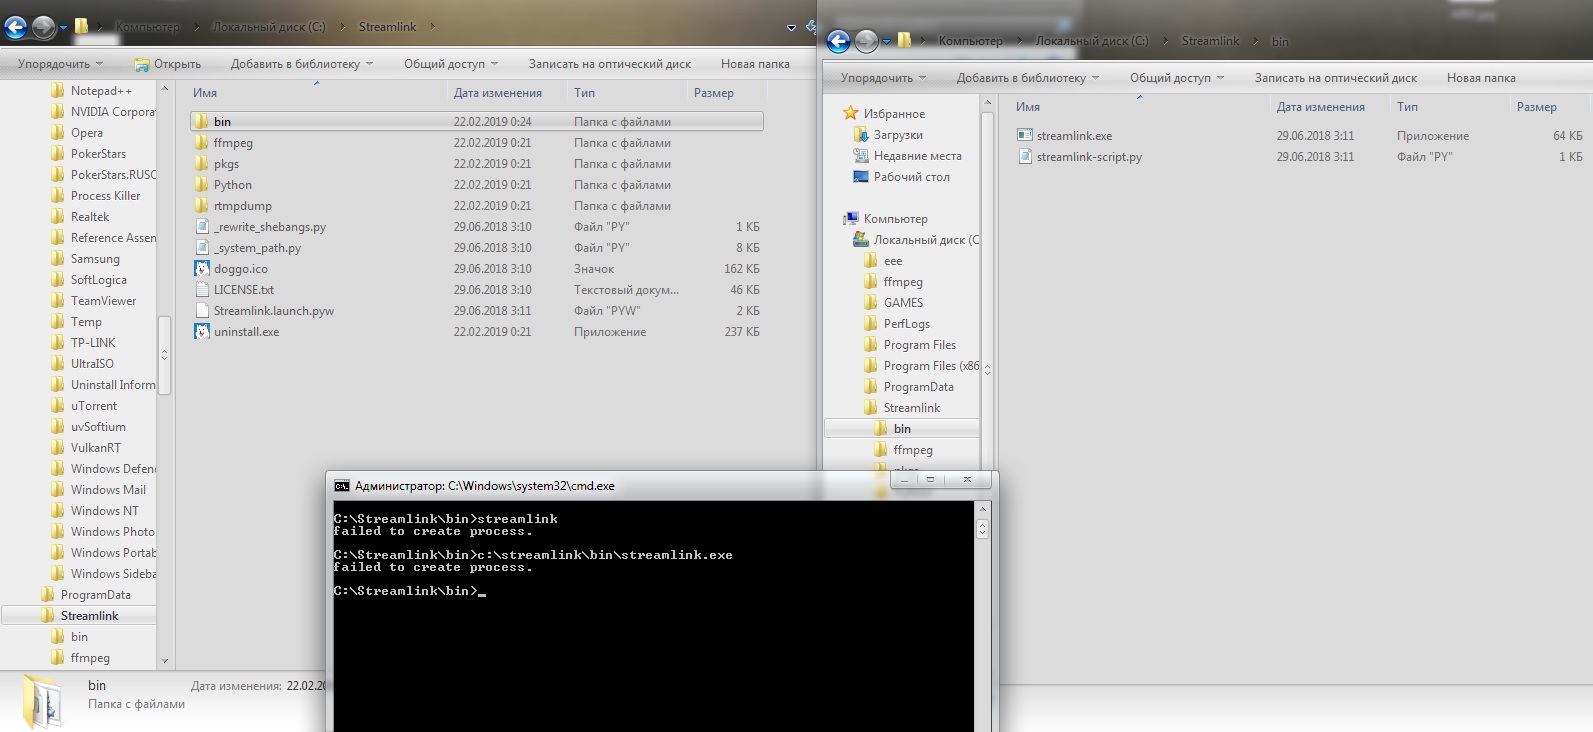Click Записать на оптический диск in right window
The height and width of the screenshot is (732, 1593).
1335,78
